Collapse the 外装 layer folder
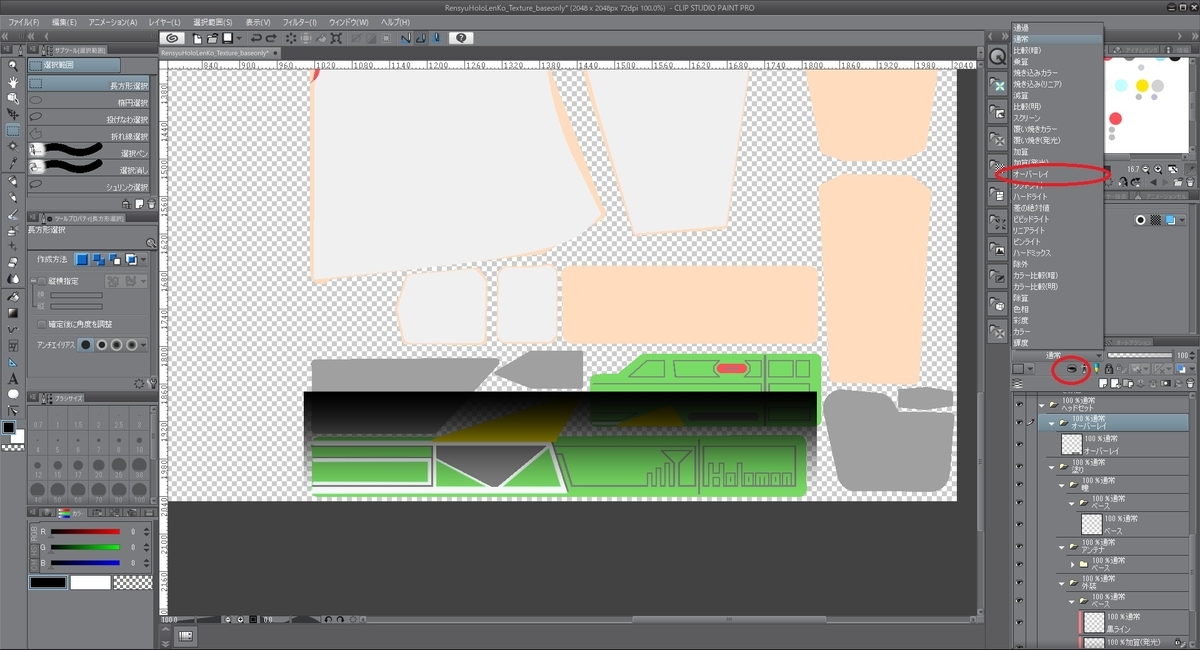The image size is (1200, 650). [1060, 582]
